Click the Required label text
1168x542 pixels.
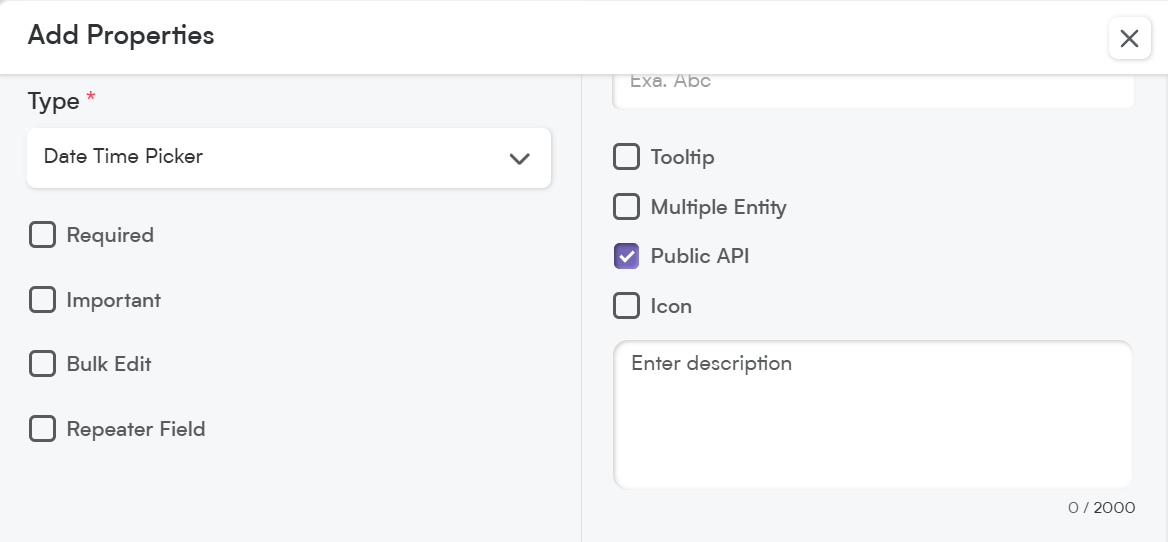coord(110,235)
